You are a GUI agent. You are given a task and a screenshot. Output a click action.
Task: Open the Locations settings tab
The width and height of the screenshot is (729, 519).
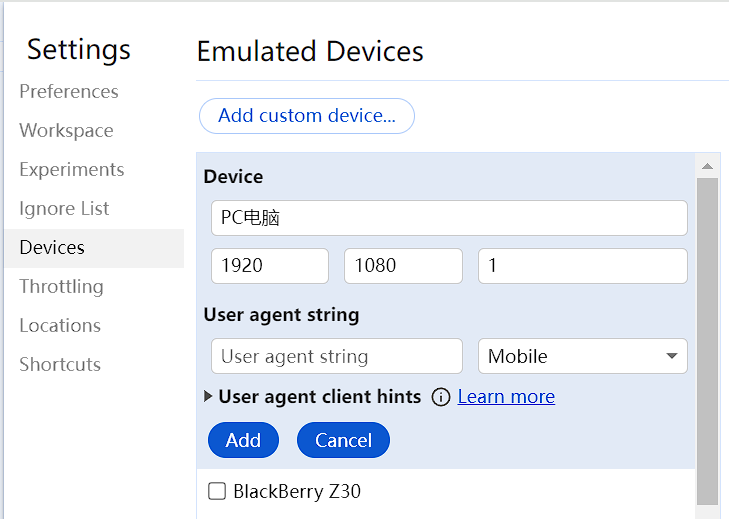point(60,325)
